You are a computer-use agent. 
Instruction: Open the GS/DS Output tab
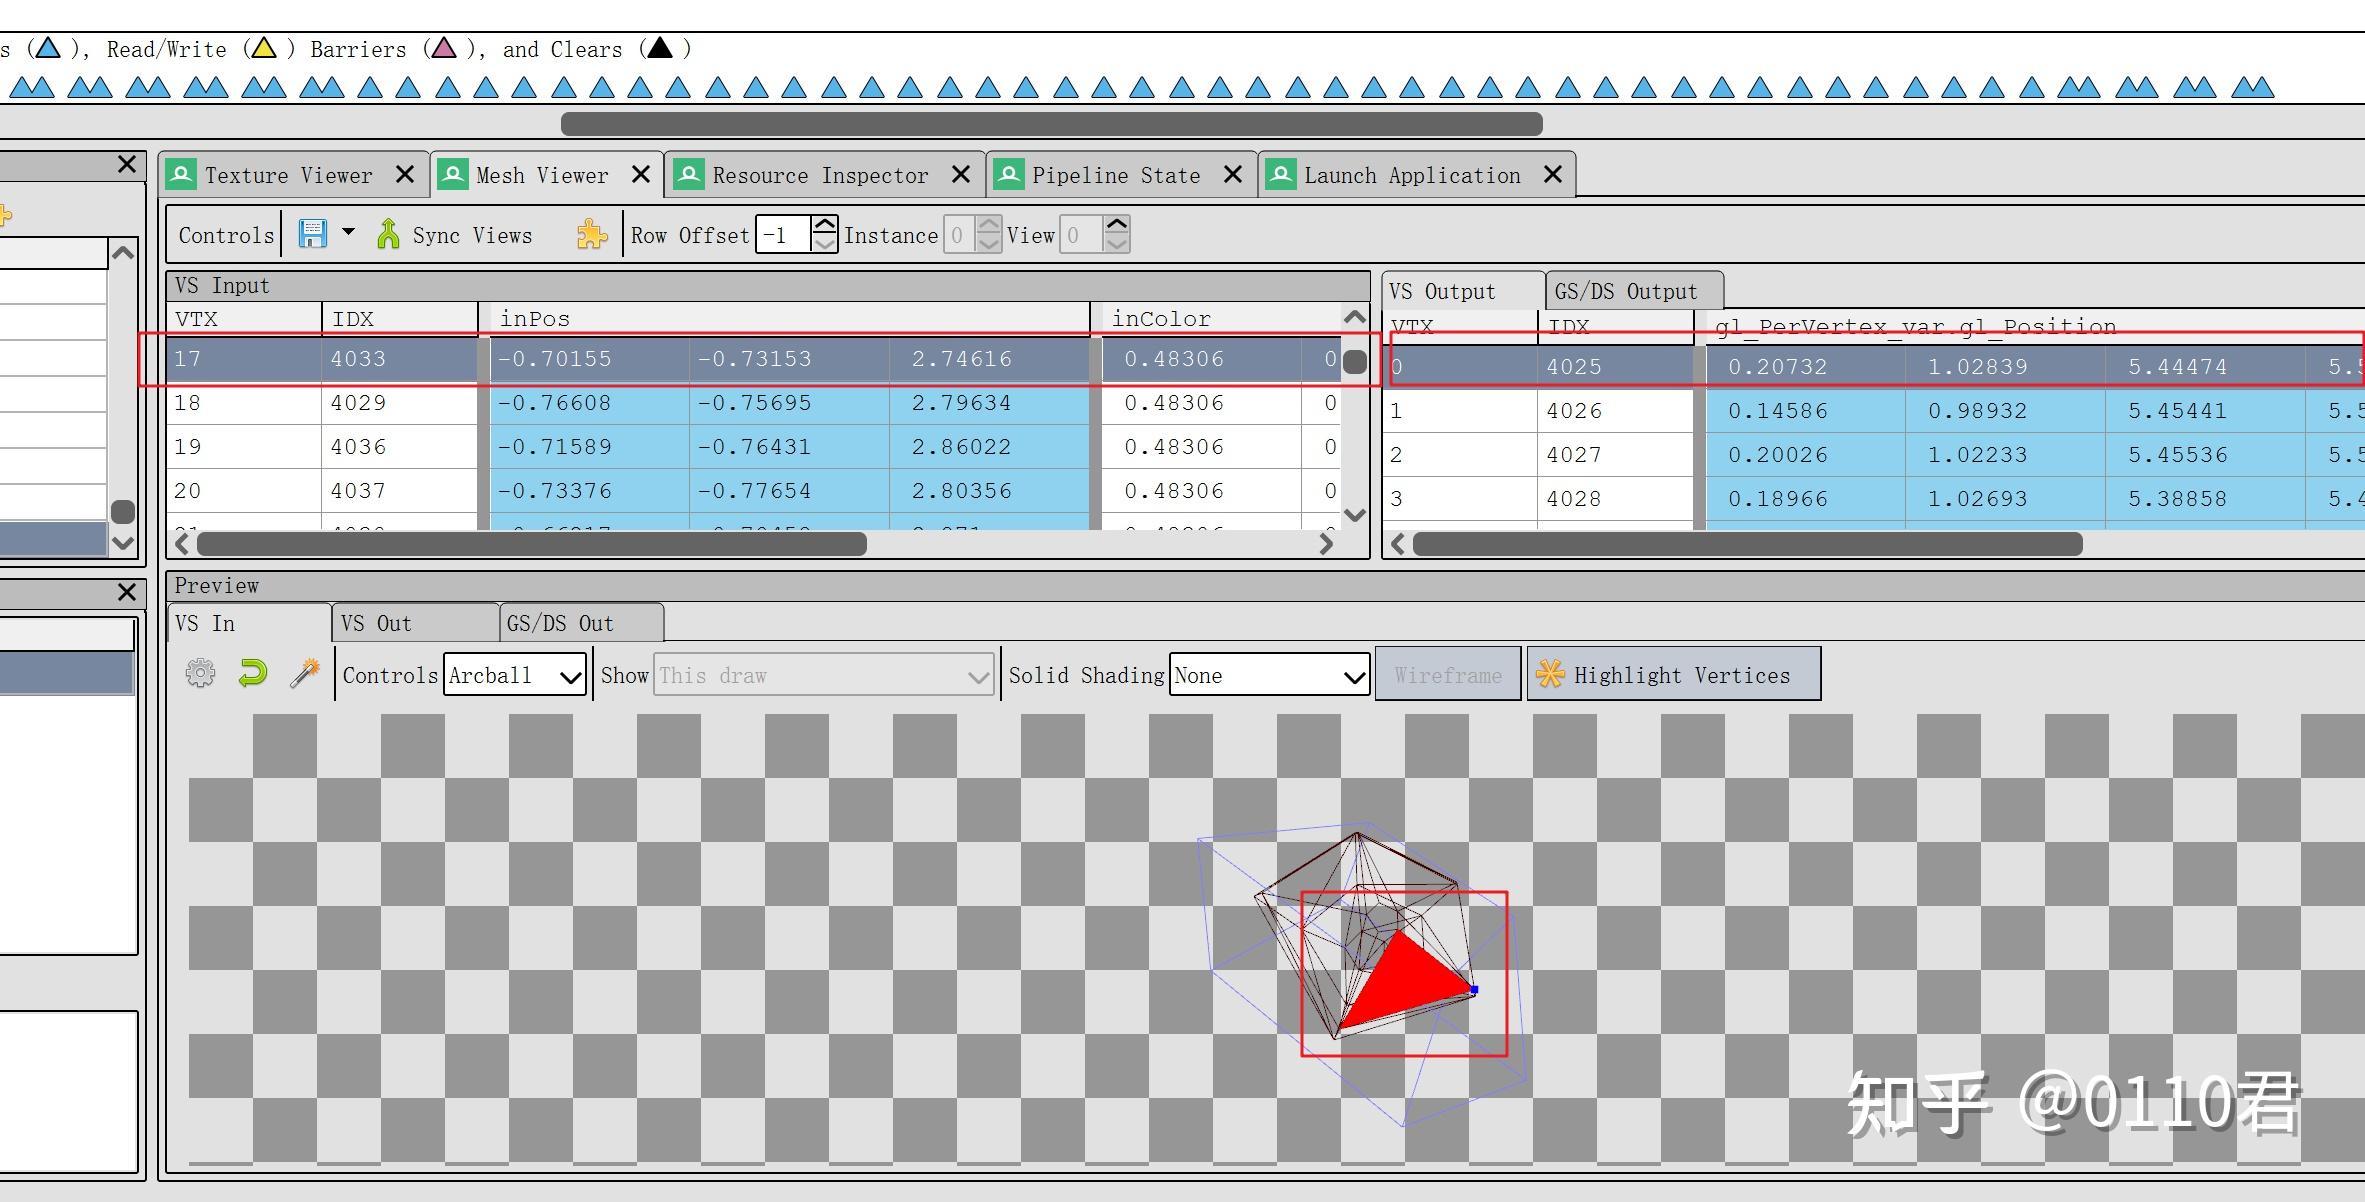(1625, 292)
